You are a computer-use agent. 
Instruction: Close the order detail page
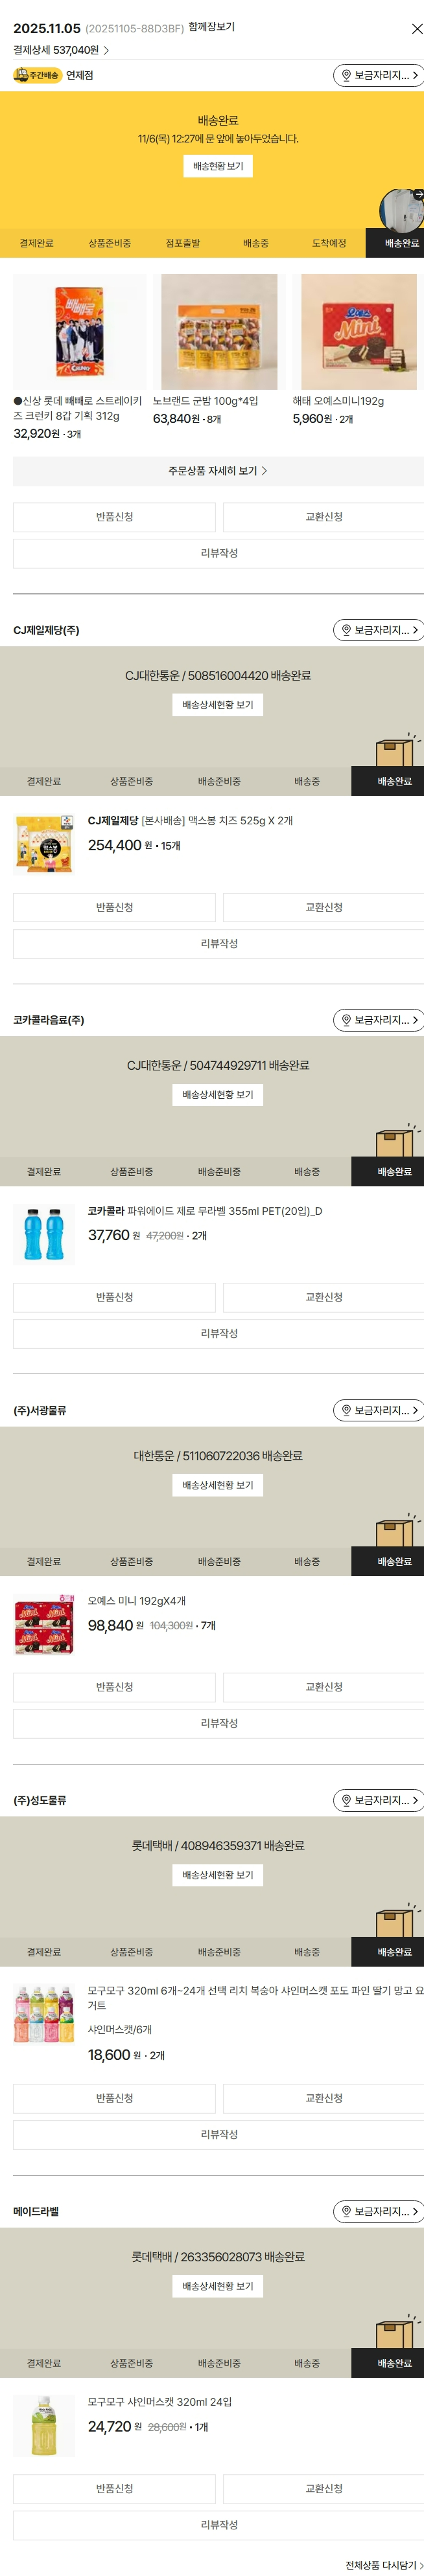point(416,29)
